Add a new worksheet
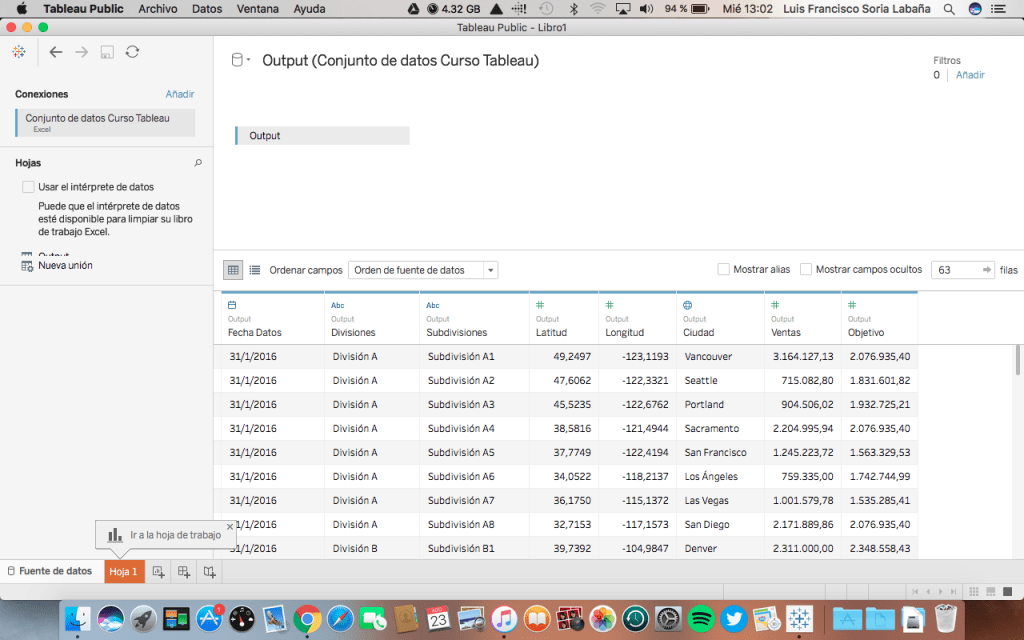 click(x=158, y=571)
